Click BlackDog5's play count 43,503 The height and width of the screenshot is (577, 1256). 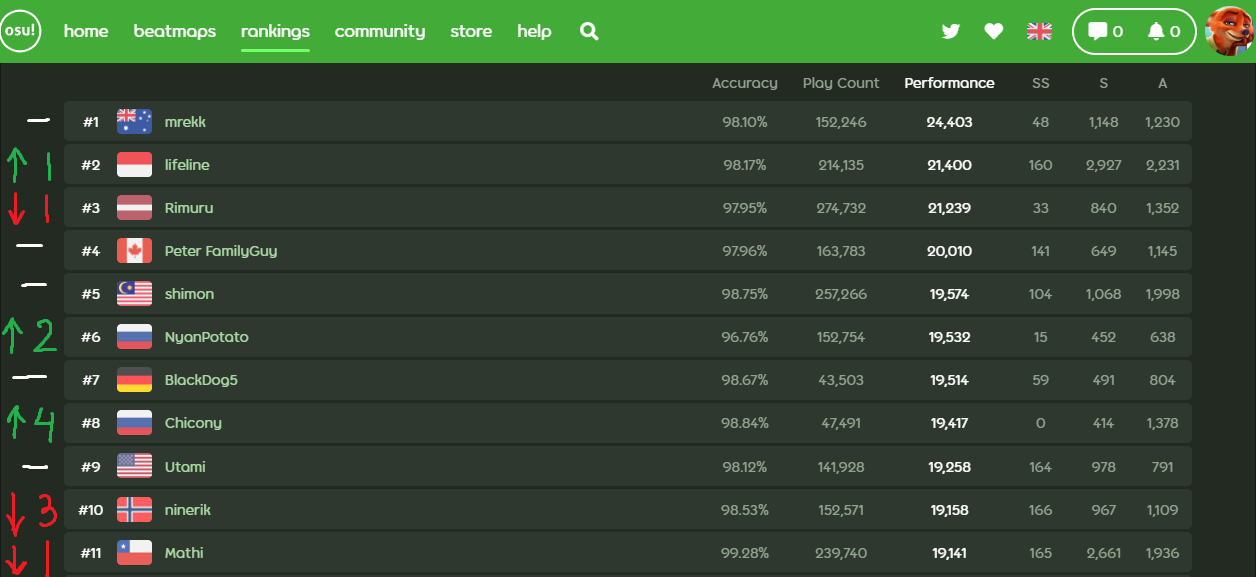pyautogui.click(x=841, y=380)
